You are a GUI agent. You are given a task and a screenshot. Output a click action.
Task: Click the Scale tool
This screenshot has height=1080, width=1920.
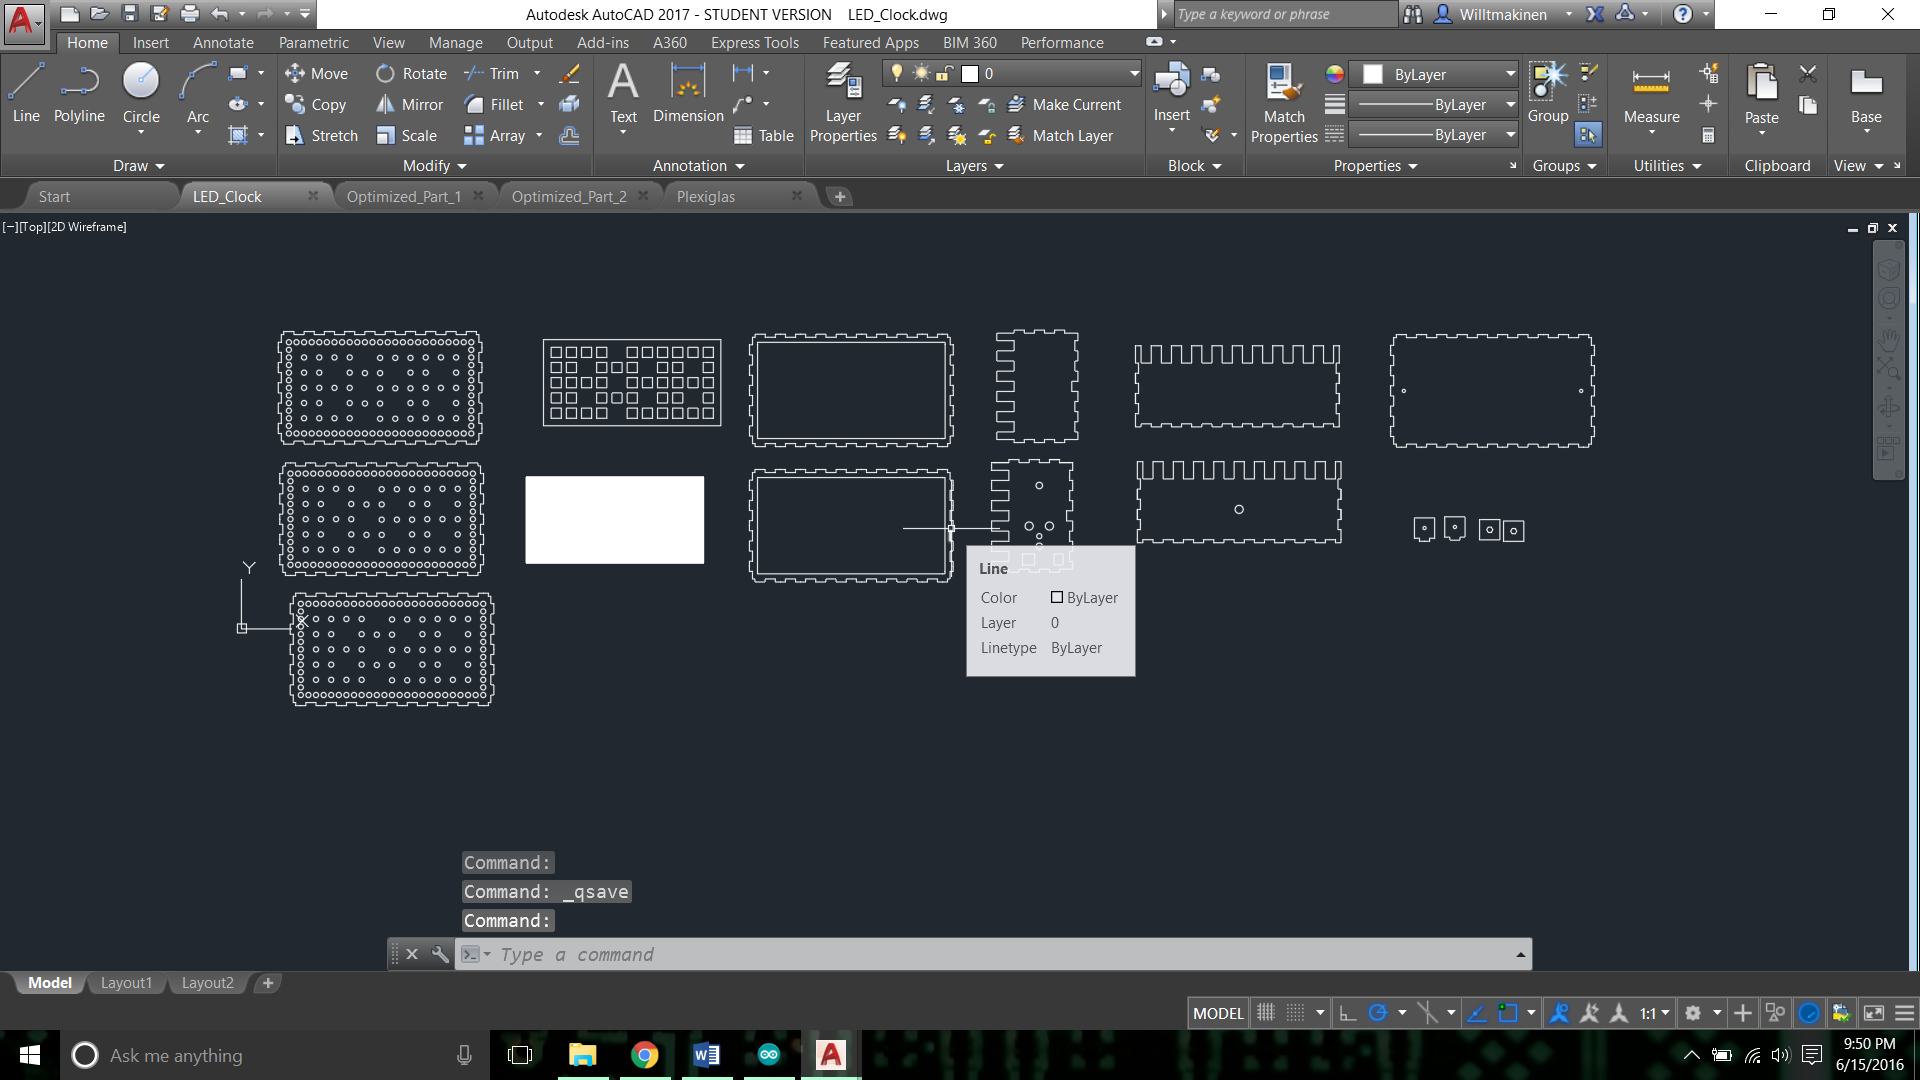coord(406,135)
